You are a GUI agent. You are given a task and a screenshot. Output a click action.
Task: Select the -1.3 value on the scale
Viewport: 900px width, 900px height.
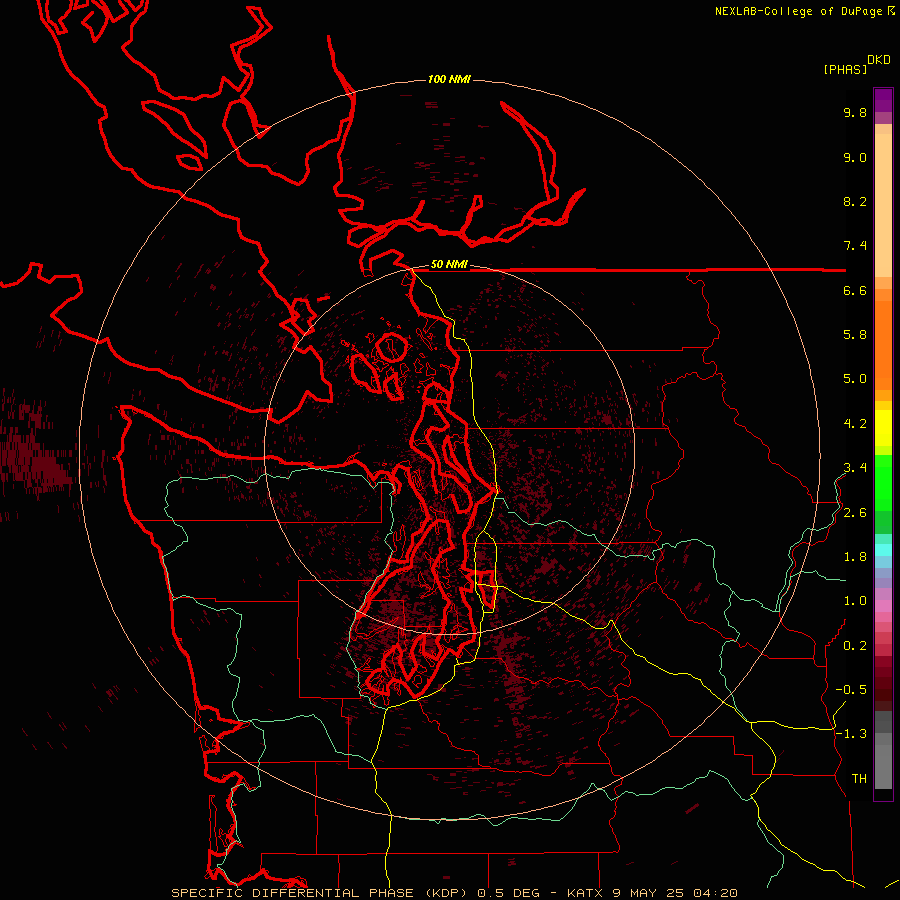point(851,734)
